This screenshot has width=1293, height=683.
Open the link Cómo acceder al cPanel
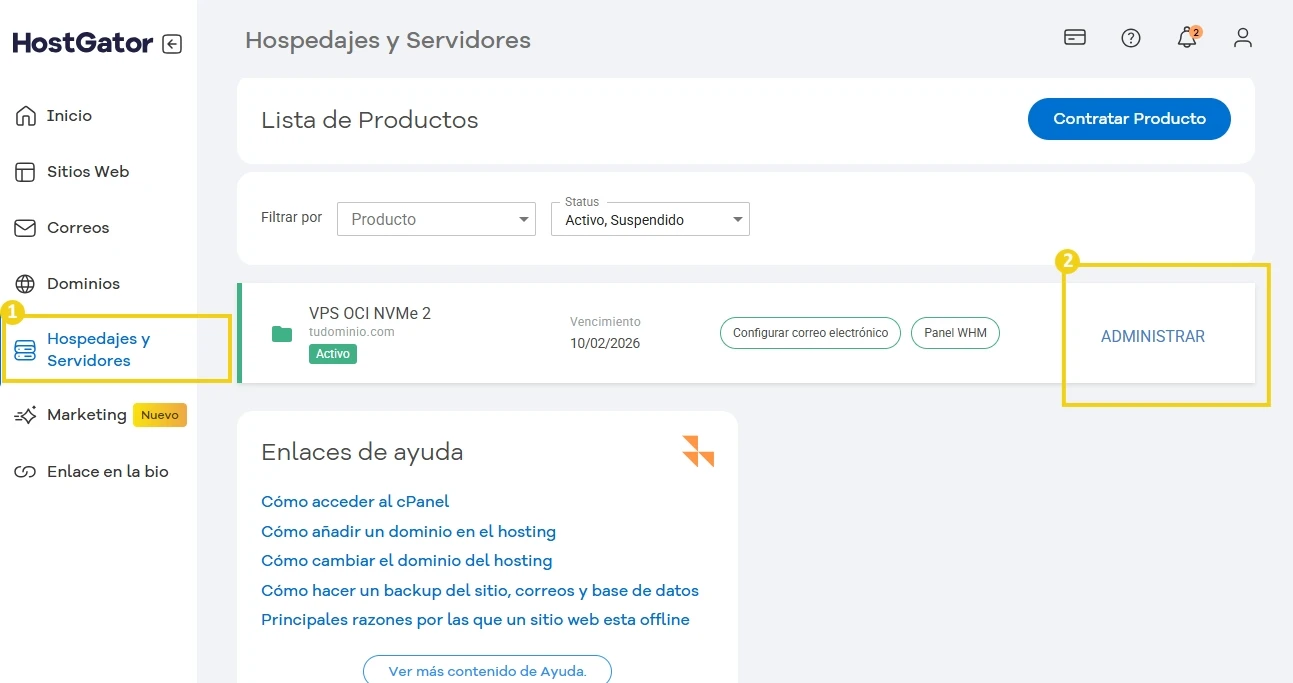point(355,501)
